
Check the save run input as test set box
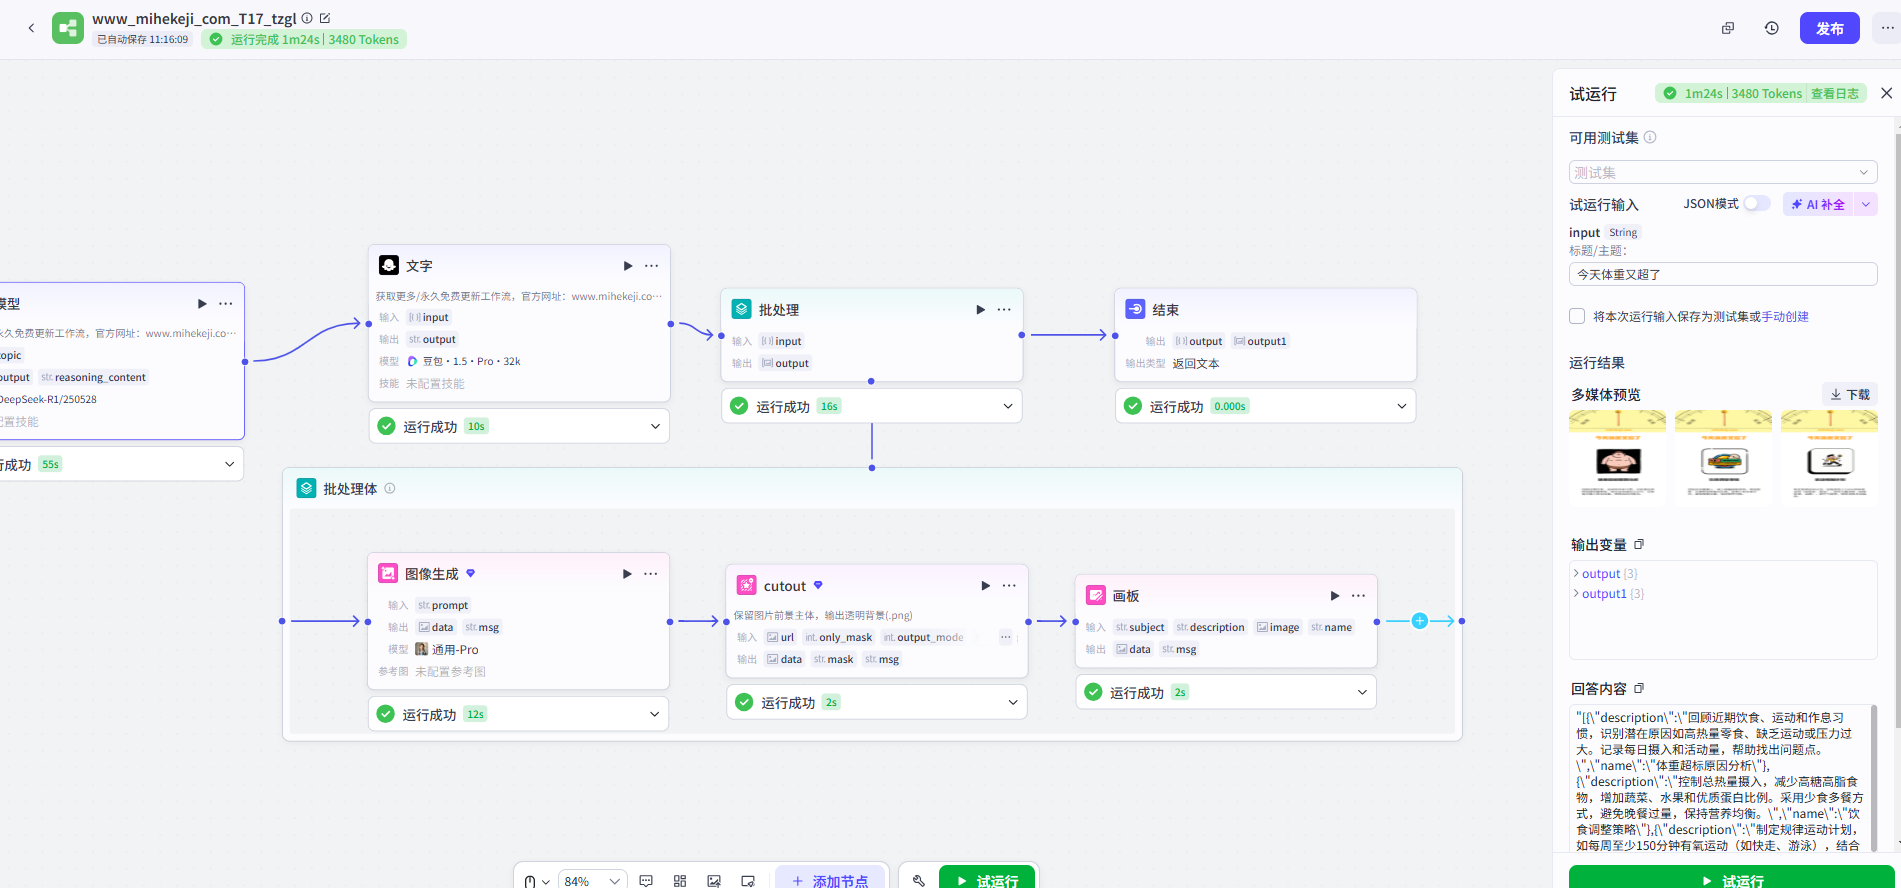1577,316
